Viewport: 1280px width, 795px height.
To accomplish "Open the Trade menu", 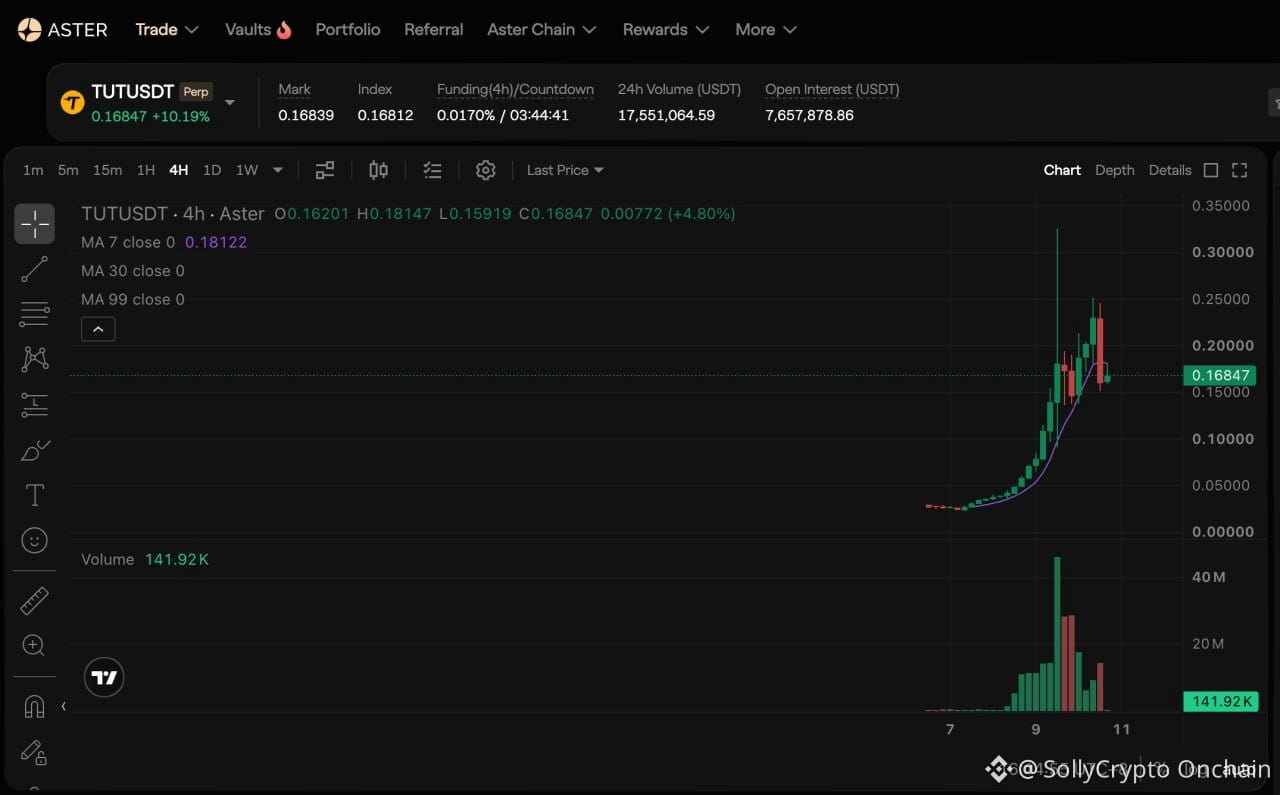I will 167,30.
